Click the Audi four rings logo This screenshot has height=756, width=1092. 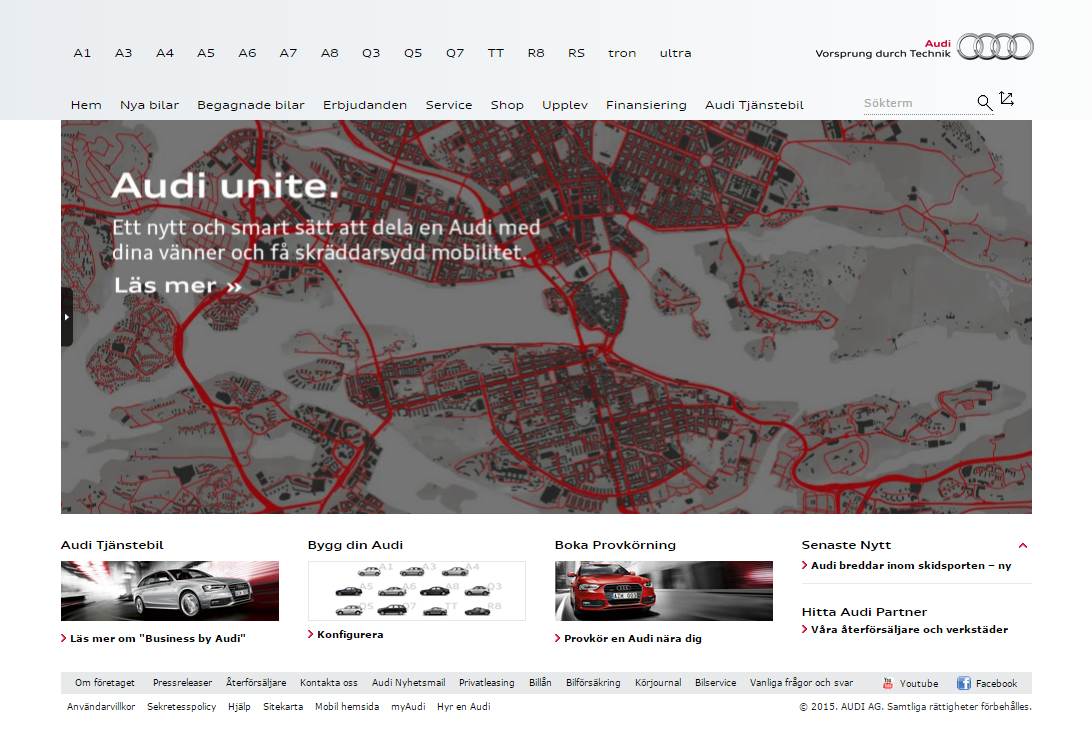[x=995, y=47]
